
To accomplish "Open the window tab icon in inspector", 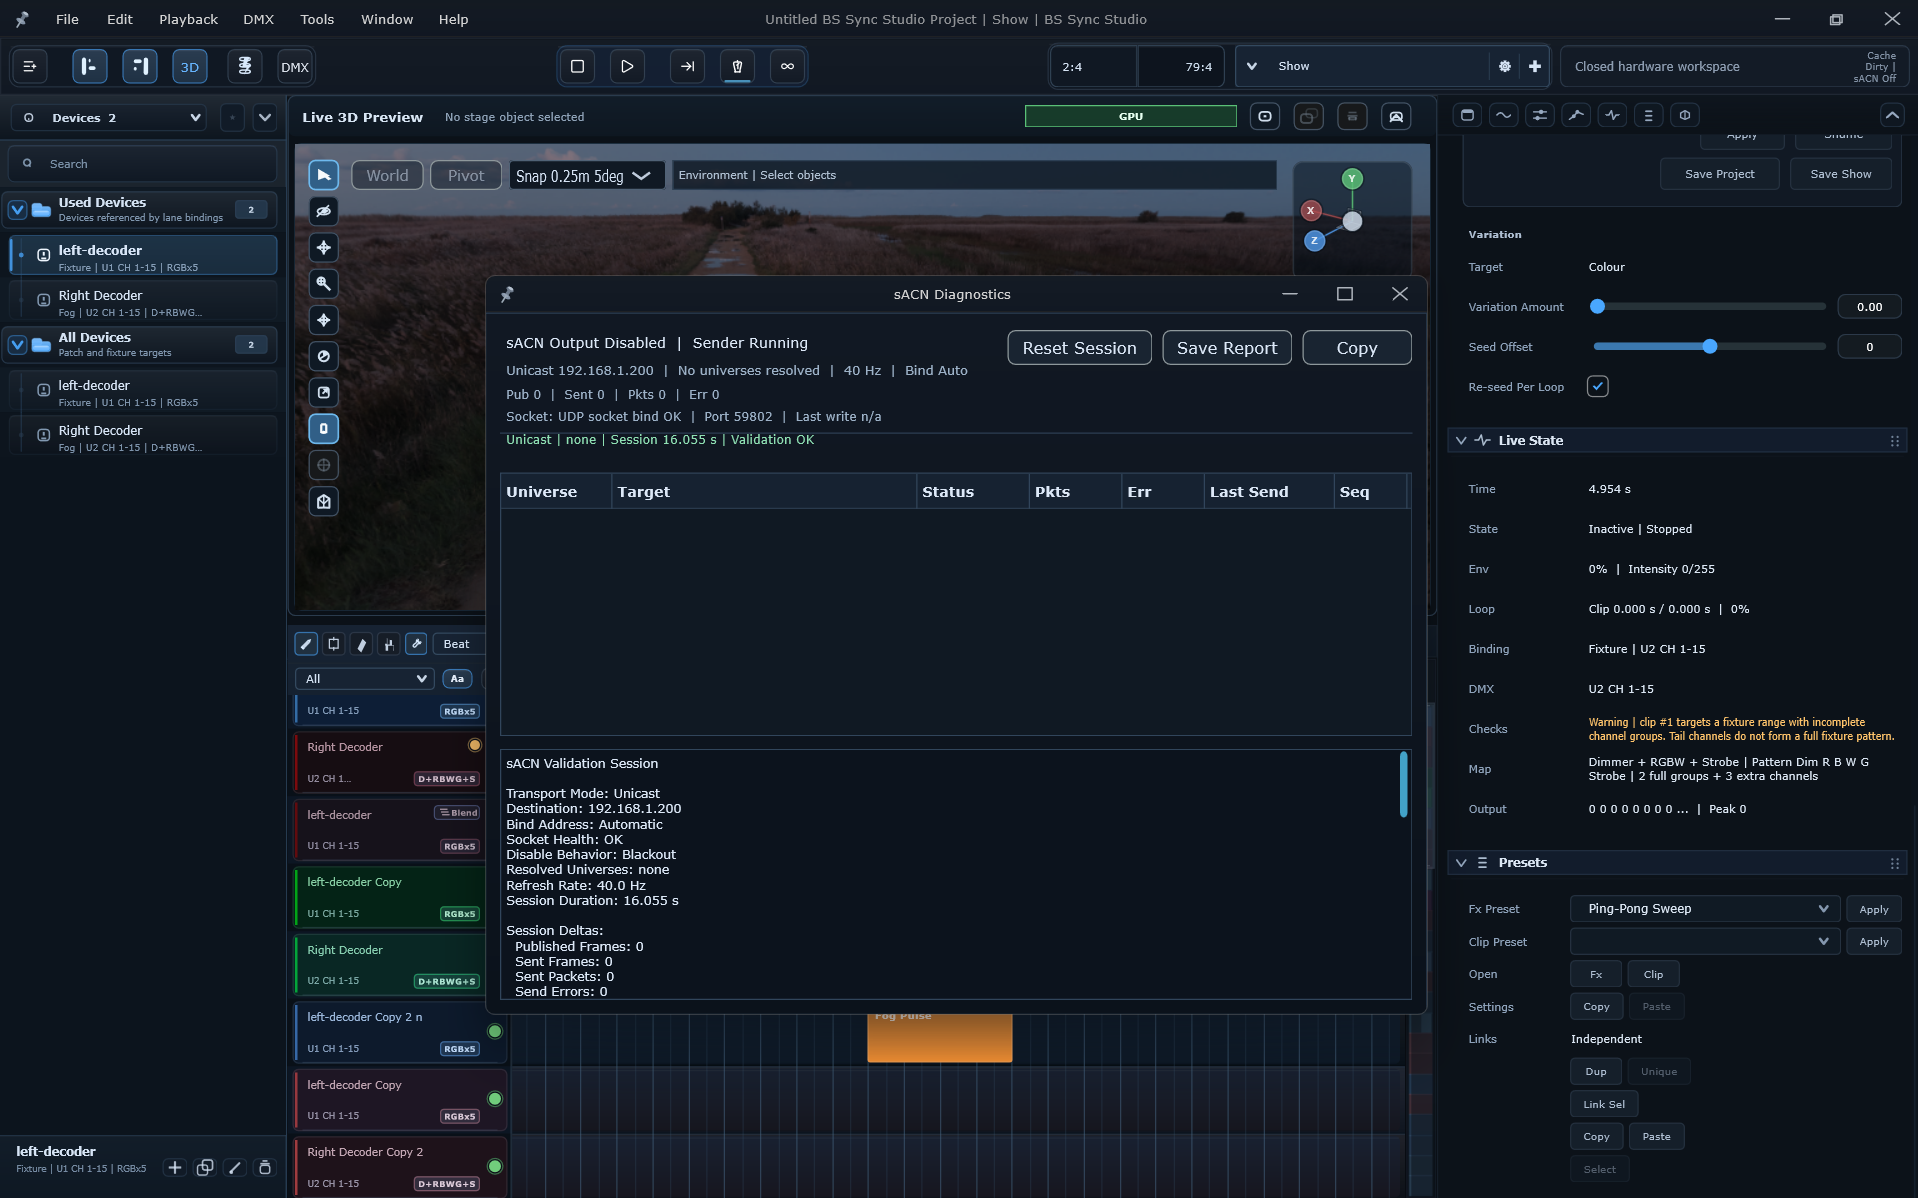I will [x=1467, y=115].
